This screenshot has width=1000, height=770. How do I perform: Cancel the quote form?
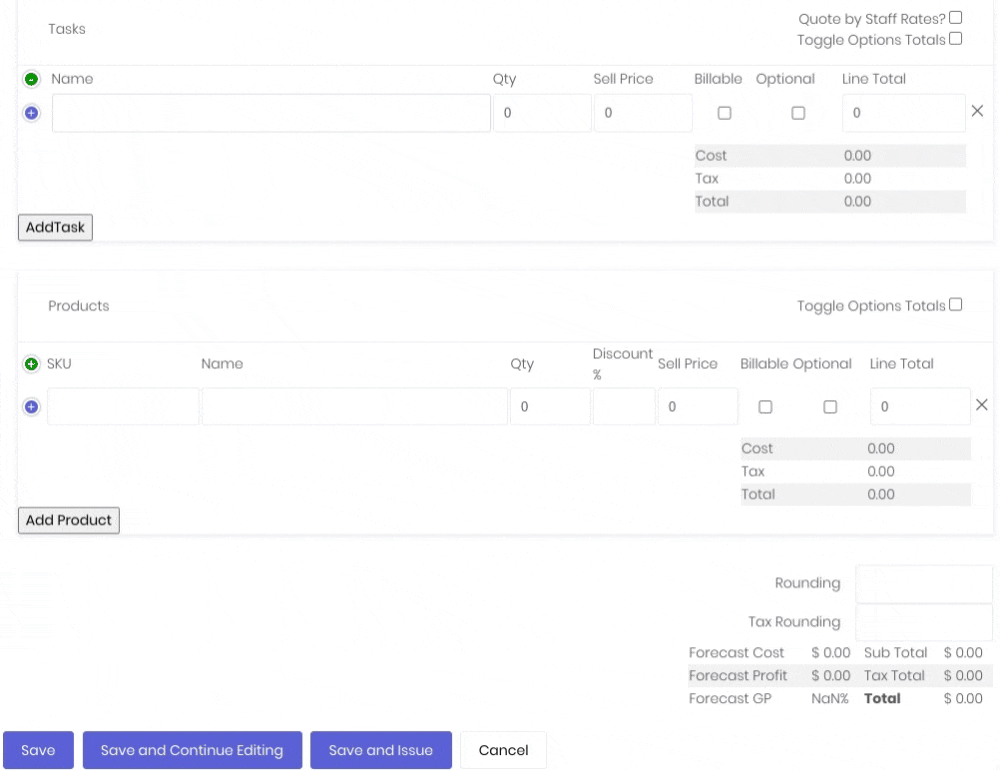pyautogui.click(x=503, y=750)
